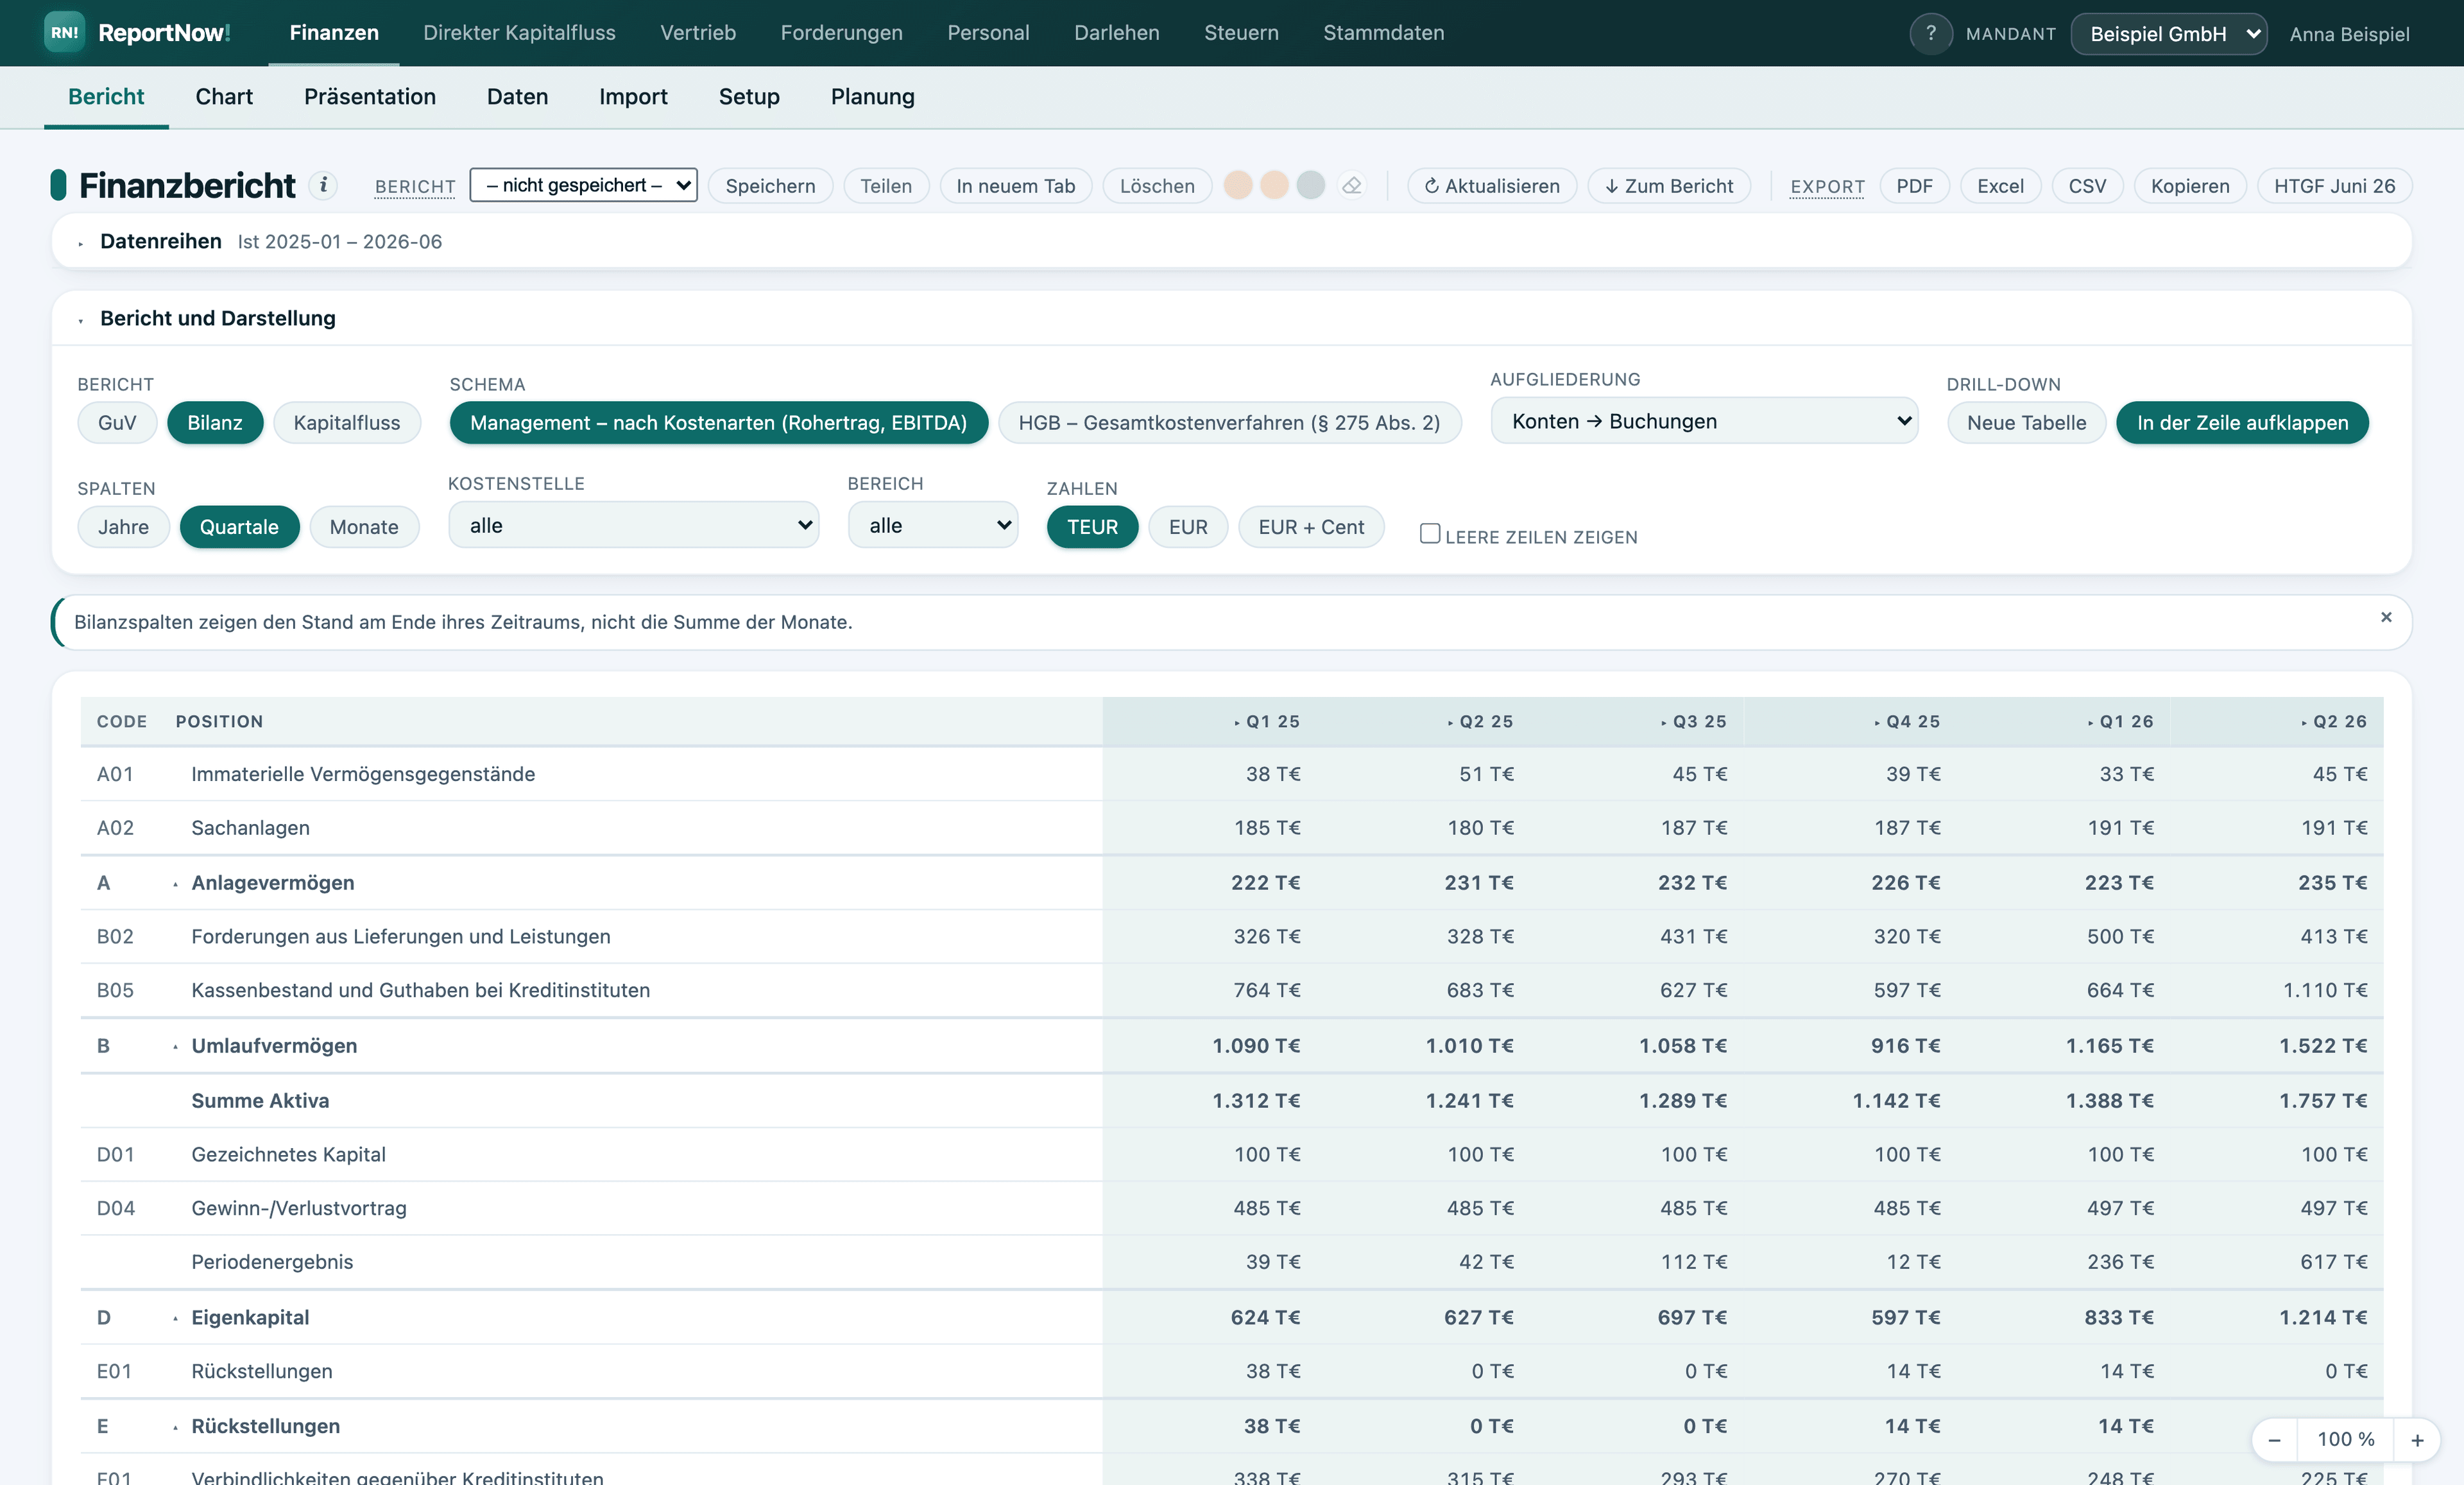Viewport: 2464px width, 1485px height.
Task: Zoom out with the minus icon
Action: [2274, 1440]
